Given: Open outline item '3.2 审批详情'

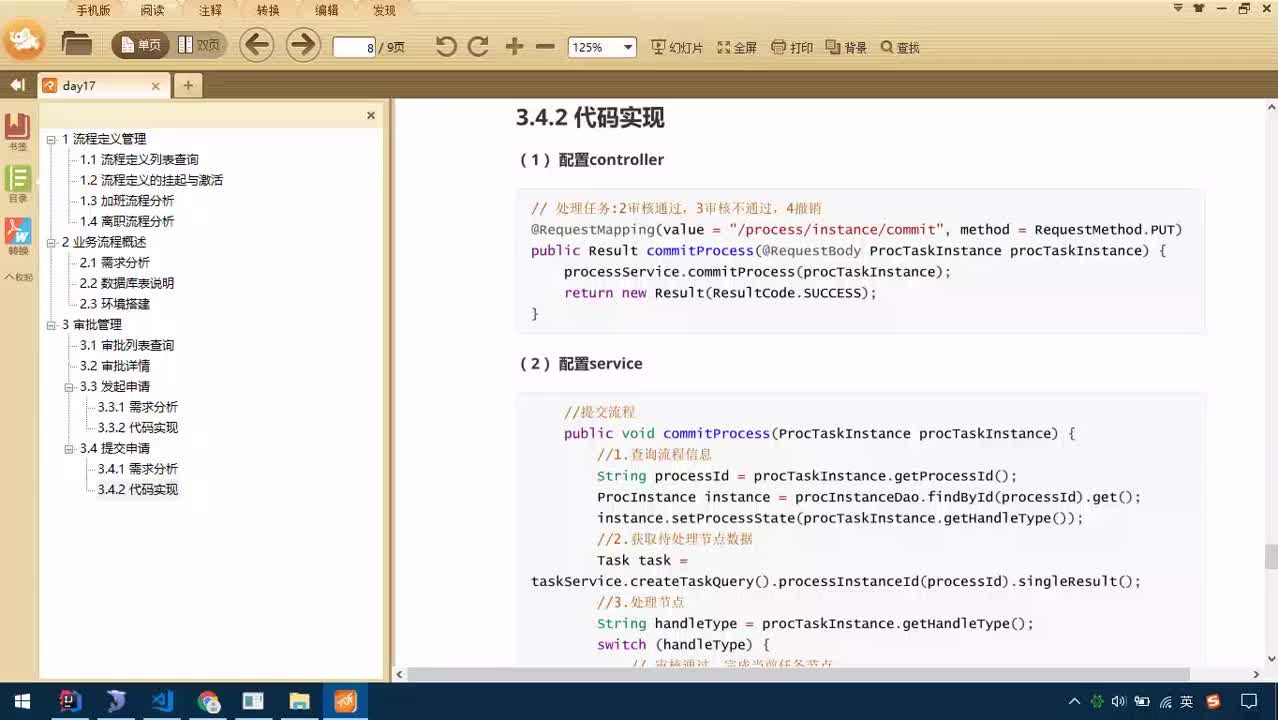Looking at the screenshot, I should pyautogui.click(x=115, y=366).
